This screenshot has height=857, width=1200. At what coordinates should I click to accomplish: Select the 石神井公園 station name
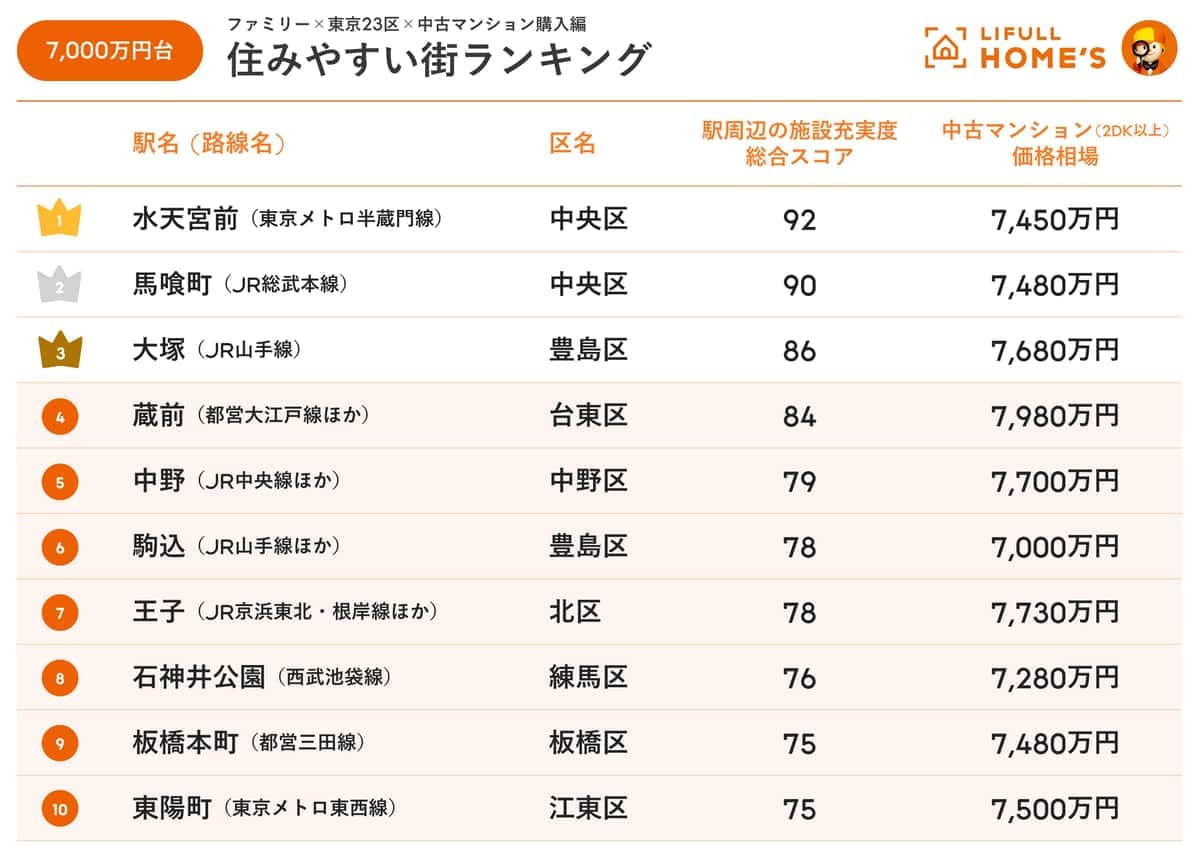(198, 678)
